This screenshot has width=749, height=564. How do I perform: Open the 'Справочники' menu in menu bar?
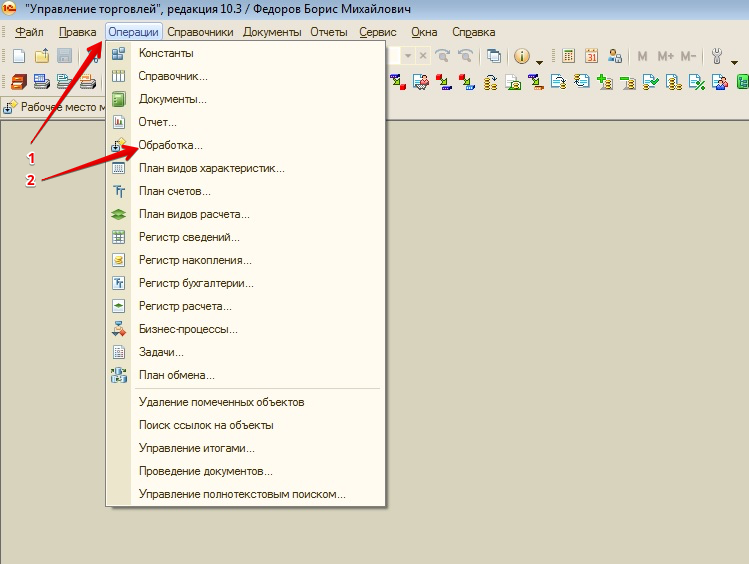click(x=200, y=32)
